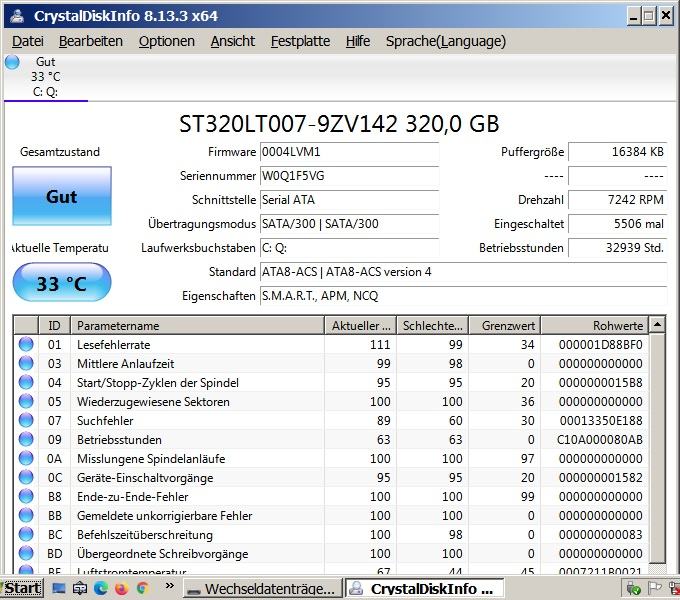Click the status orb for Start/Stopp-Zyklen der Spindel
The image size is (680, 600).
point(26,382)
